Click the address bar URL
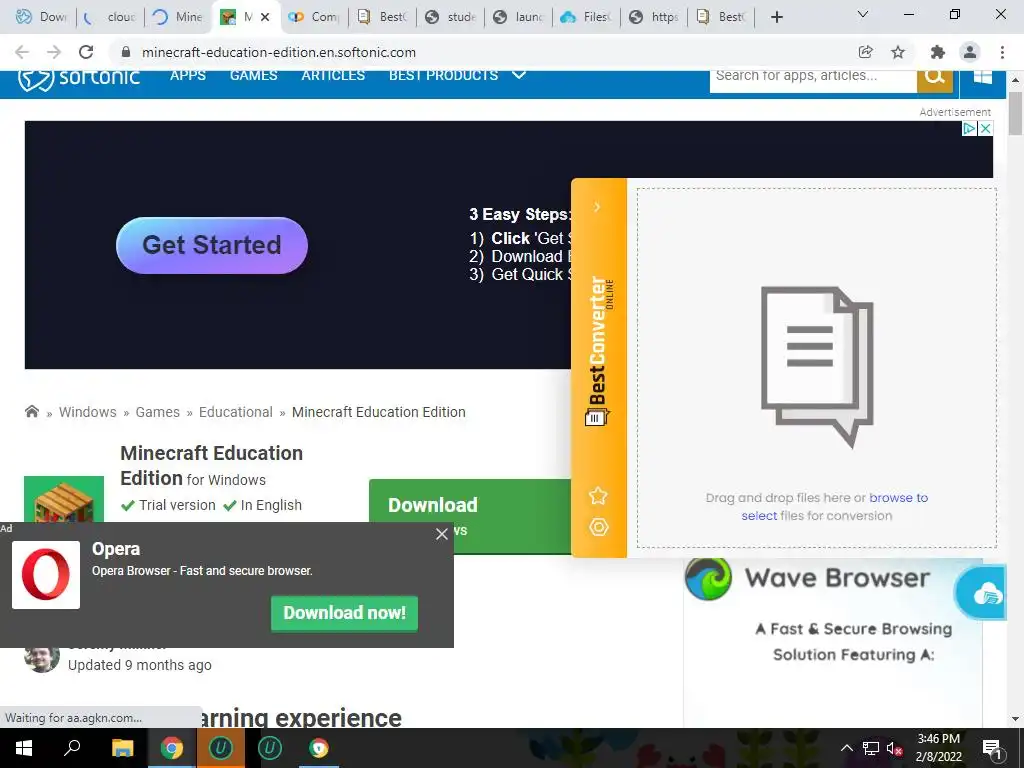The image size is (1024, 768). pyautogui.click(x=279, y=52)
